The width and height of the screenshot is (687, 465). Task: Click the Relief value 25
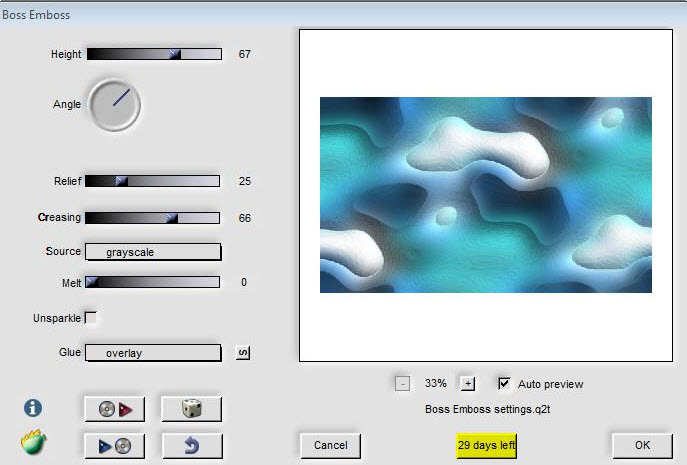(244, 181)
